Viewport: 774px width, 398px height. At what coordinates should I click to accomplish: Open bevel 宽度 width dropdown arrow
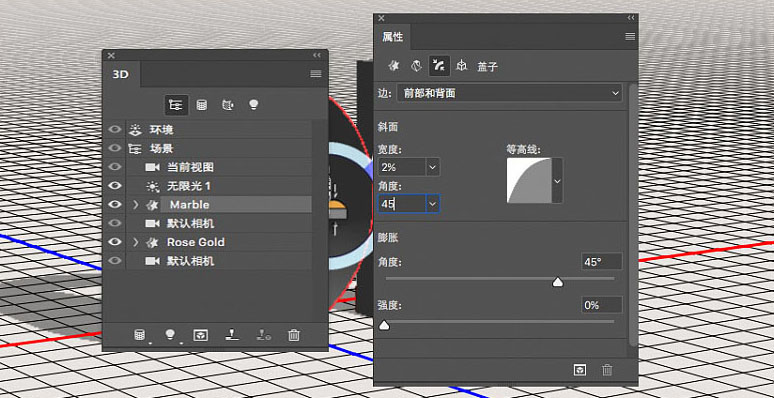[433, 167]
